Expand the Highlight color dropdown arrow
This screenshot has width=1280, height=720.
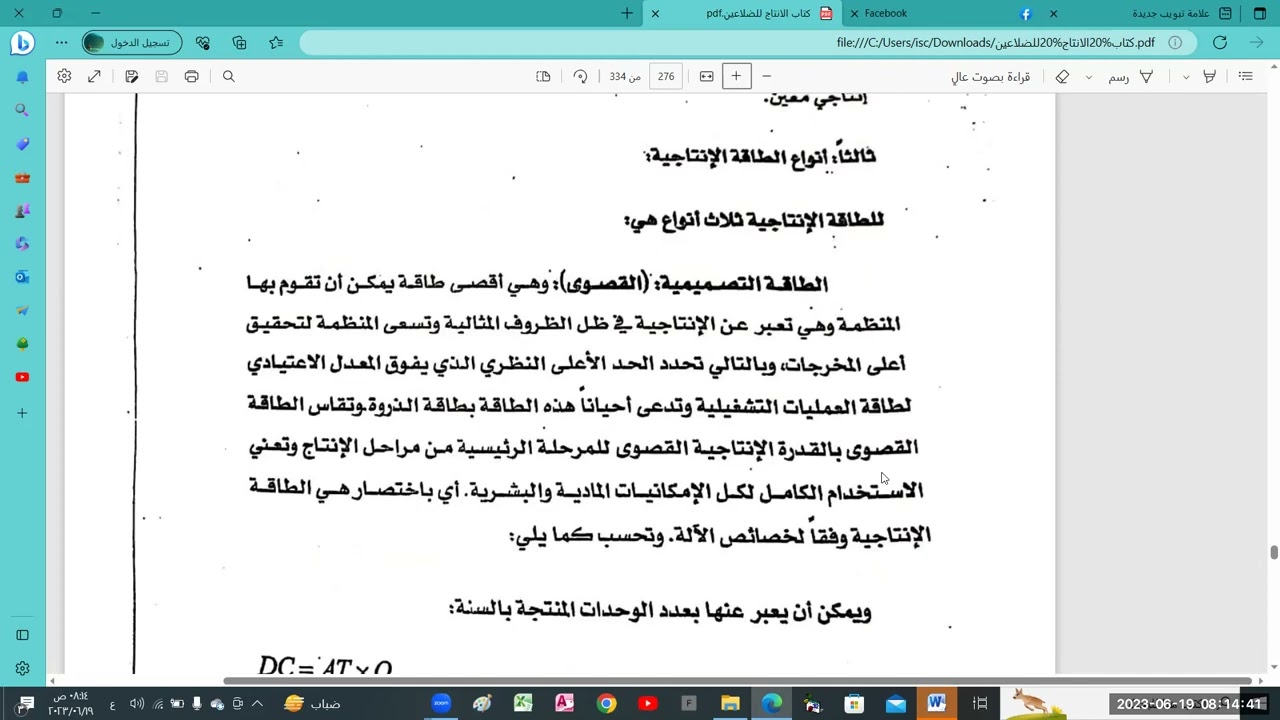point(1185,77)
